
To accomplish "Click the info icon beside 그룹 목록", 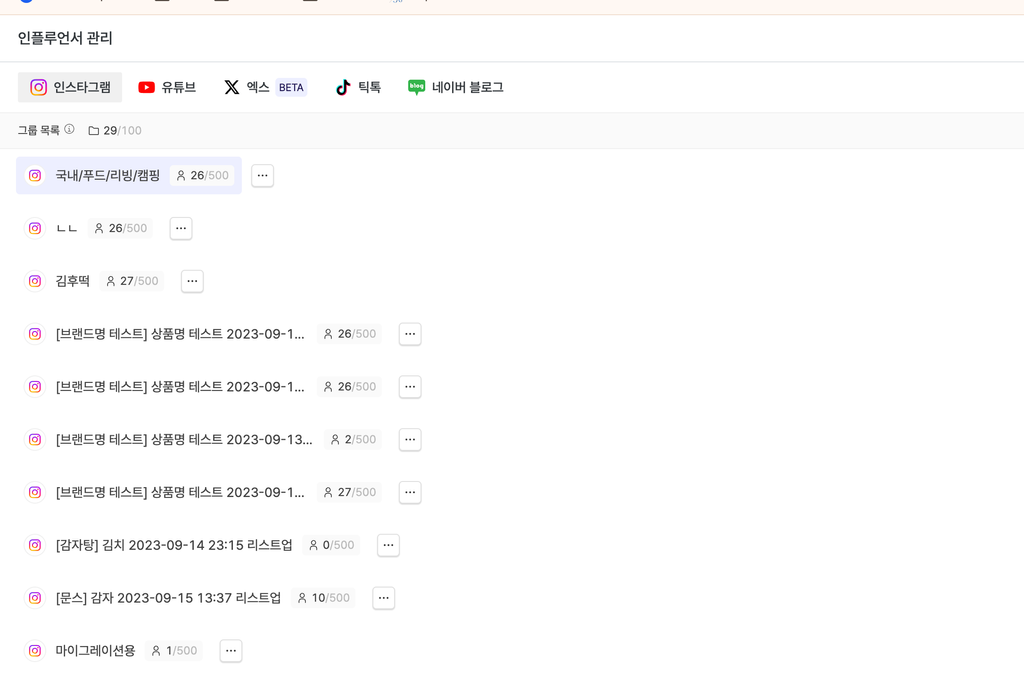I will pyautogui.click(x=69, y=129).
